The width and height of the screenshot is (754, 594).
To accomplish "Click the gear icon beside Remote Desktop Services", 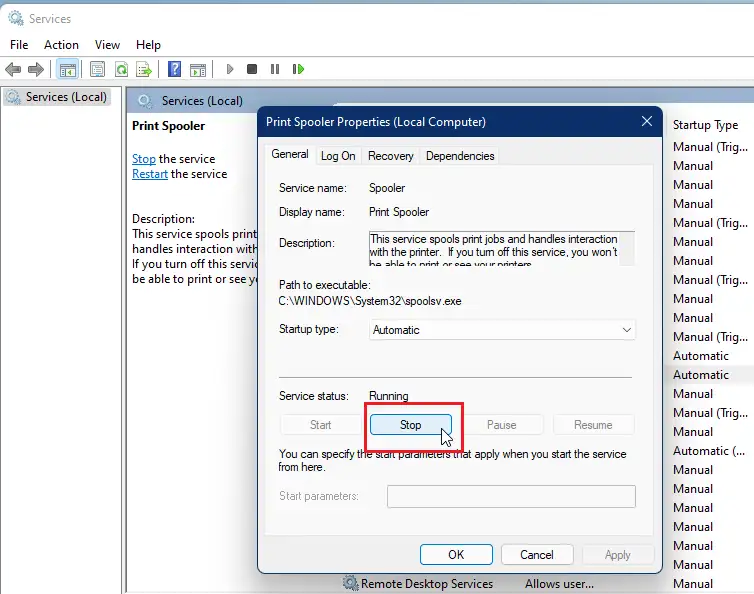I will [x=351, y=583].
